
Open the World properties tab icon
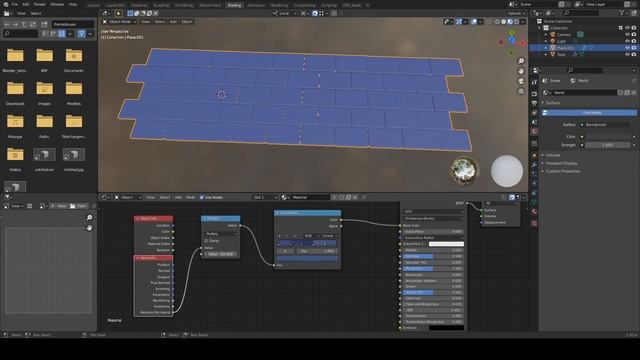coord(534,131)
